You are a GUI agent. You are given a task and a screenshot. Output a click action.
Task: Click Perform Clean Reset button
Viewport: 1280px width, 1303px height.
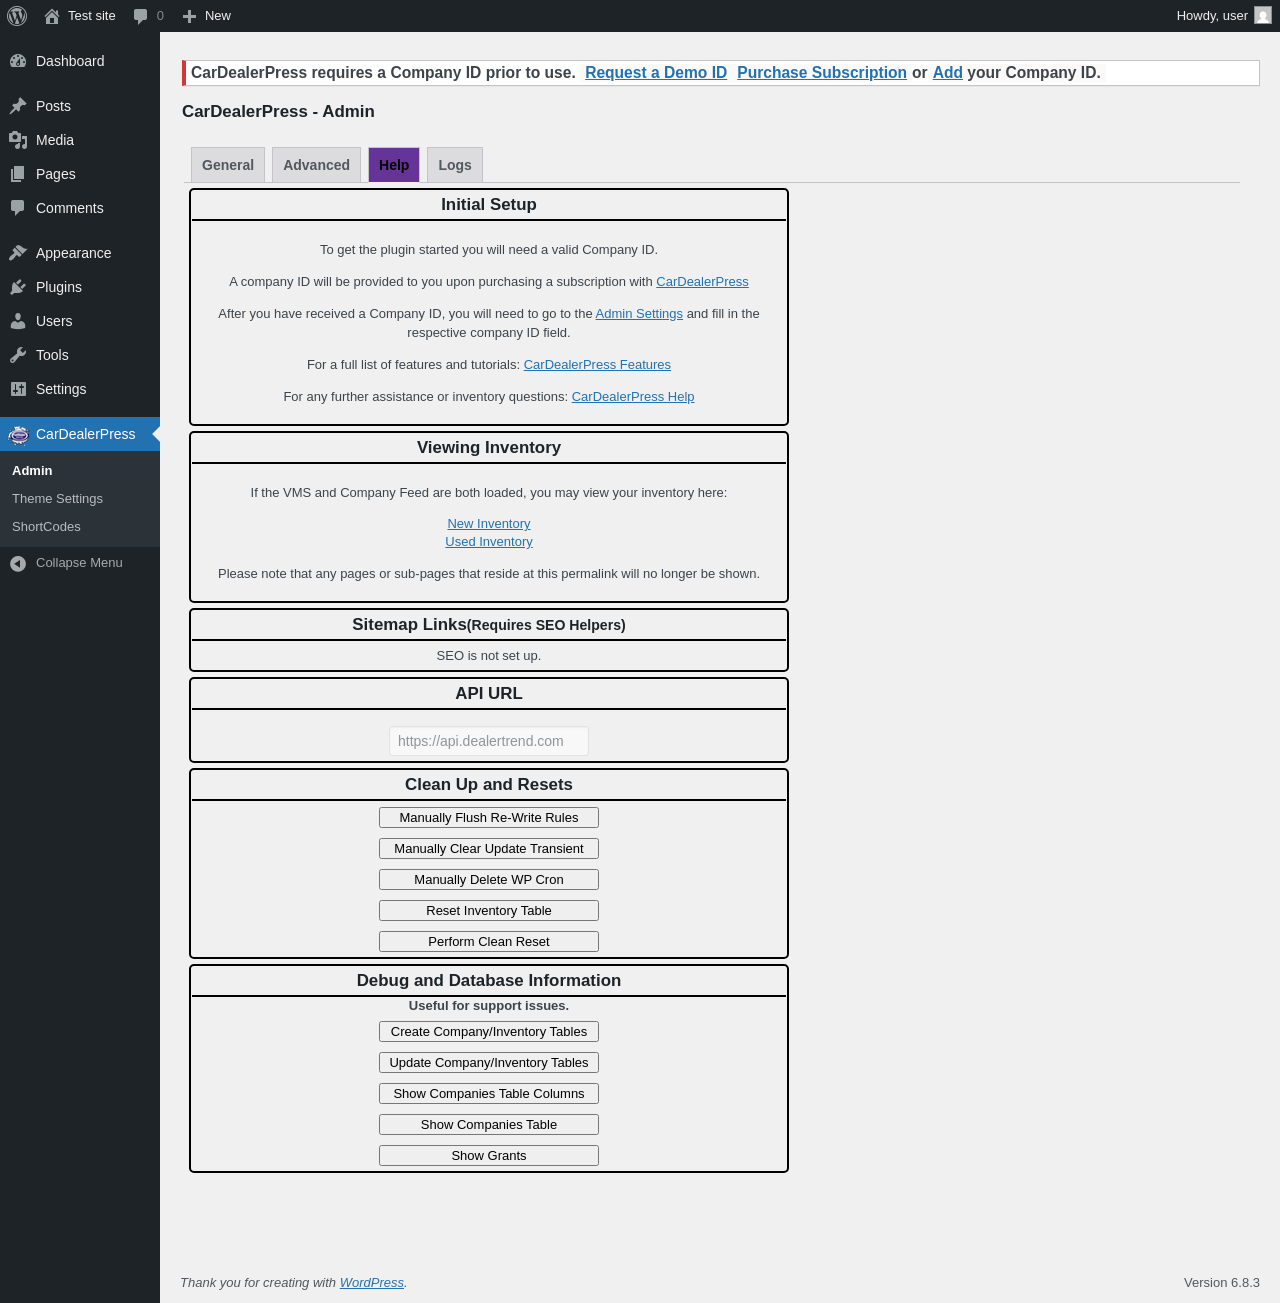pyautogui.click(x=489, y=942)
